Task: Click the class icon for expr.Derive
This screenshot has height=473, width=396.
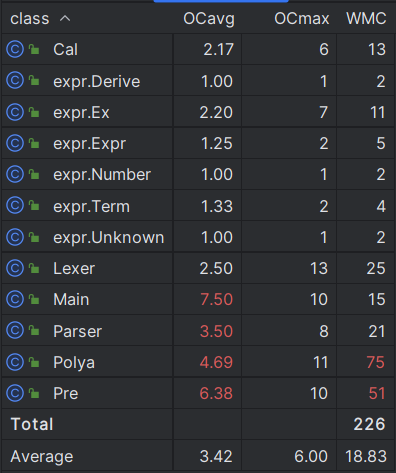Action: coord(15,81)
